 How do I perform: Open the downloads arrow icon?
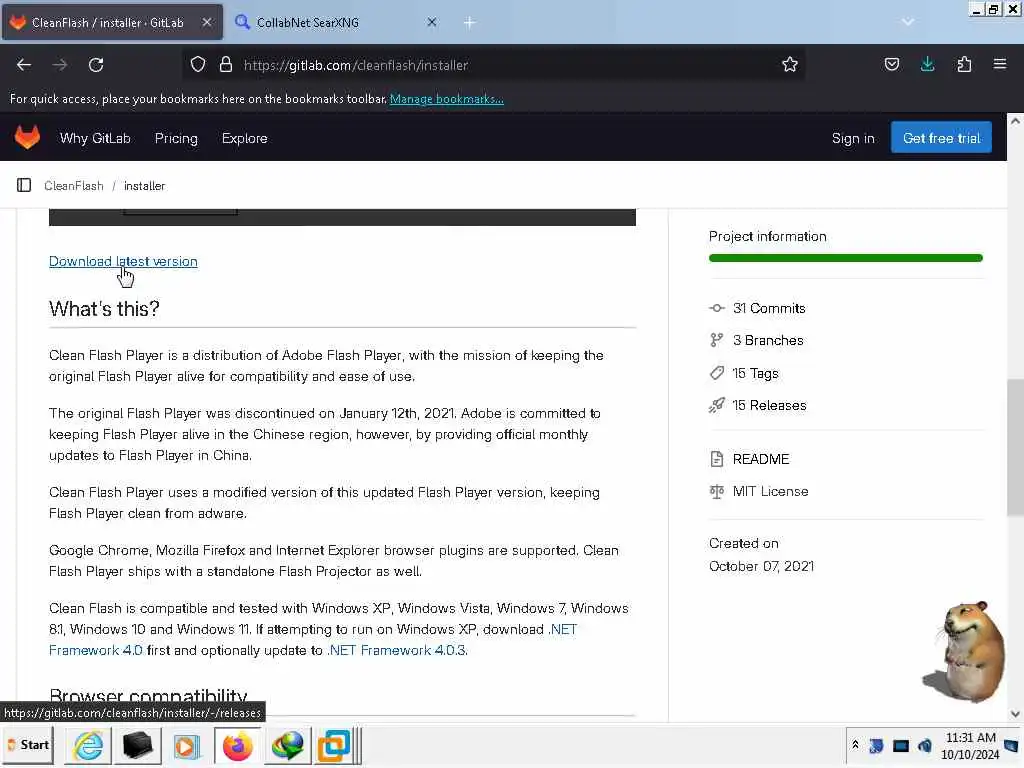927,64
